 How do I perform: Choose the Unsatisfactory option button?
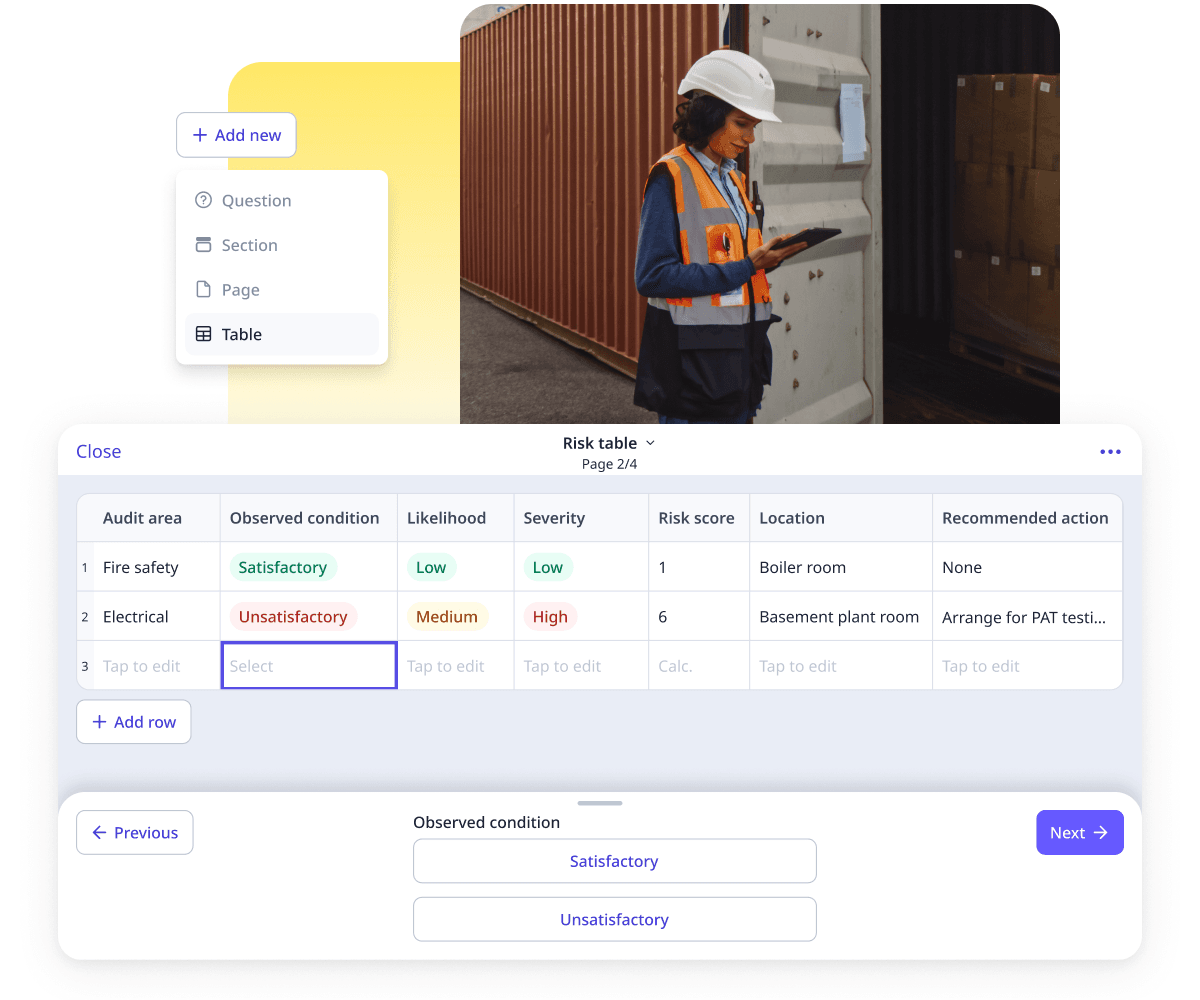click(614, 920)
